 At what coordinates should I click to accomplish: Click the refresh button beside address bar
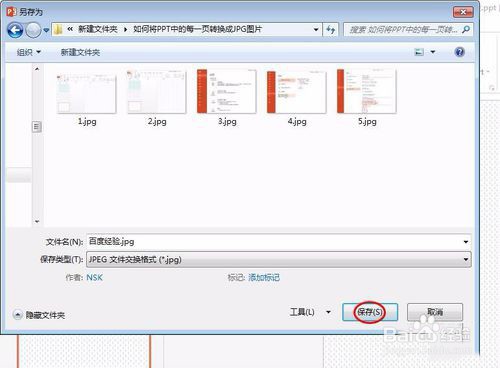(330, 30)
